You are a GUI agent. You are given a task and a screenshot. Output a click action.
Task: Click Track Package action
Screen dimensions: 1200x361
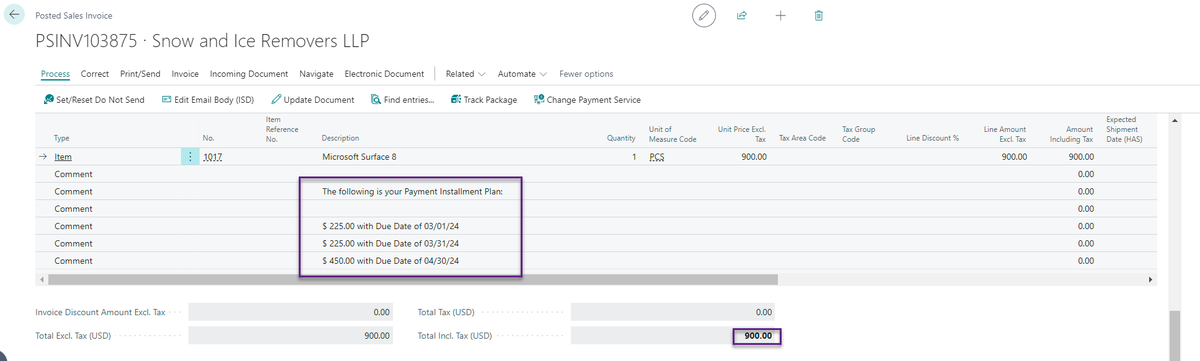click(x=483, y=100)
